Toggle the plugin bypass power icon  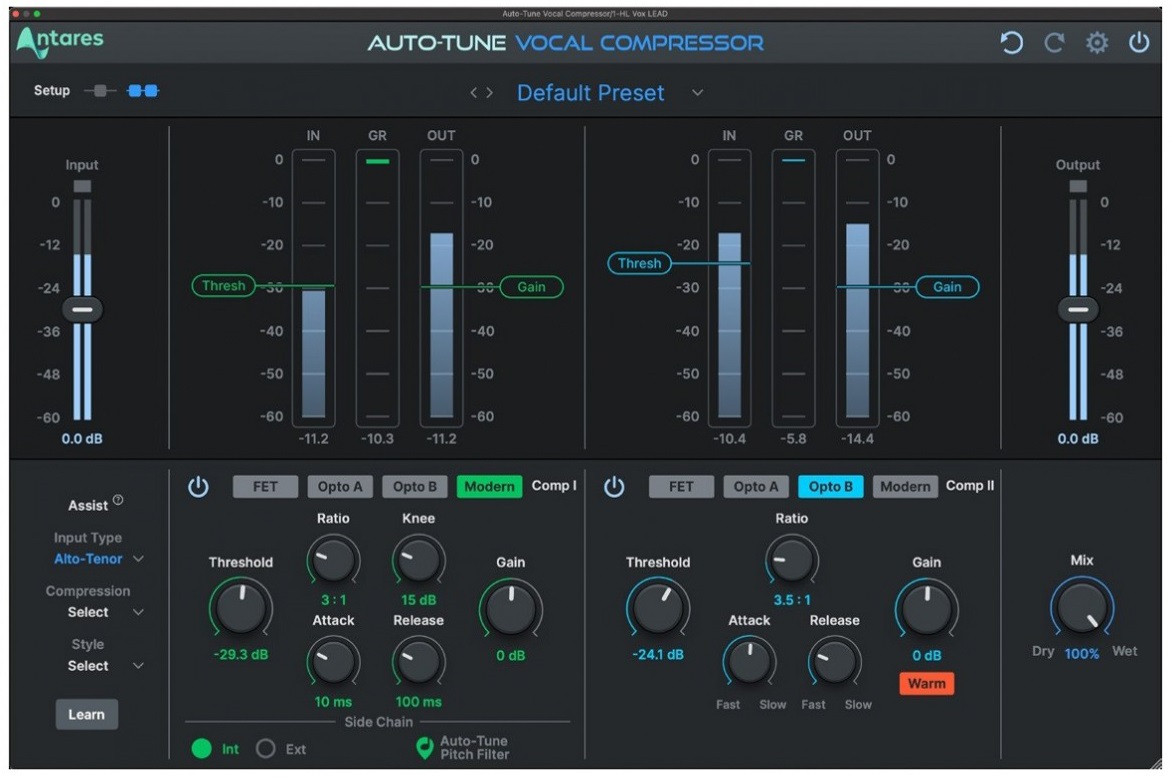1138,43
